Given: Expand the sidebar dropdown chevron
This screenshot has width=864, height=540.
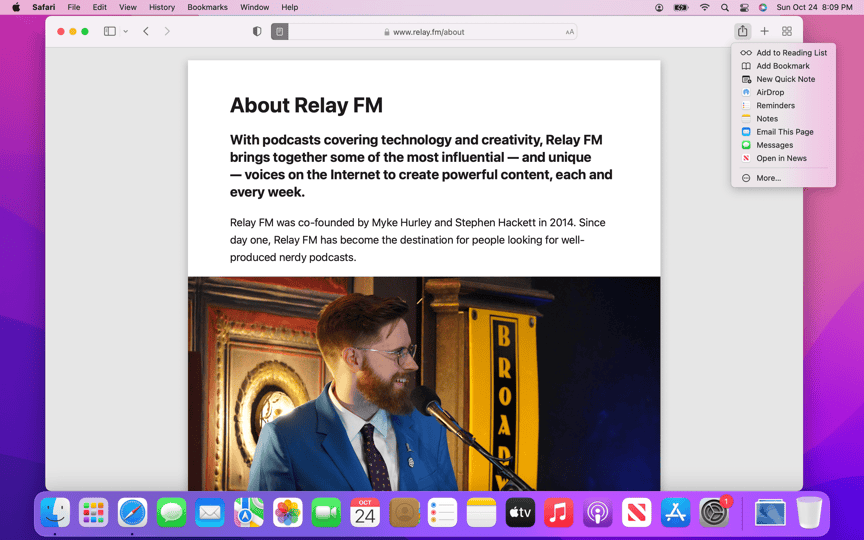Looking at the screenshot, I should pyautogui.click(x=126, y=31).
